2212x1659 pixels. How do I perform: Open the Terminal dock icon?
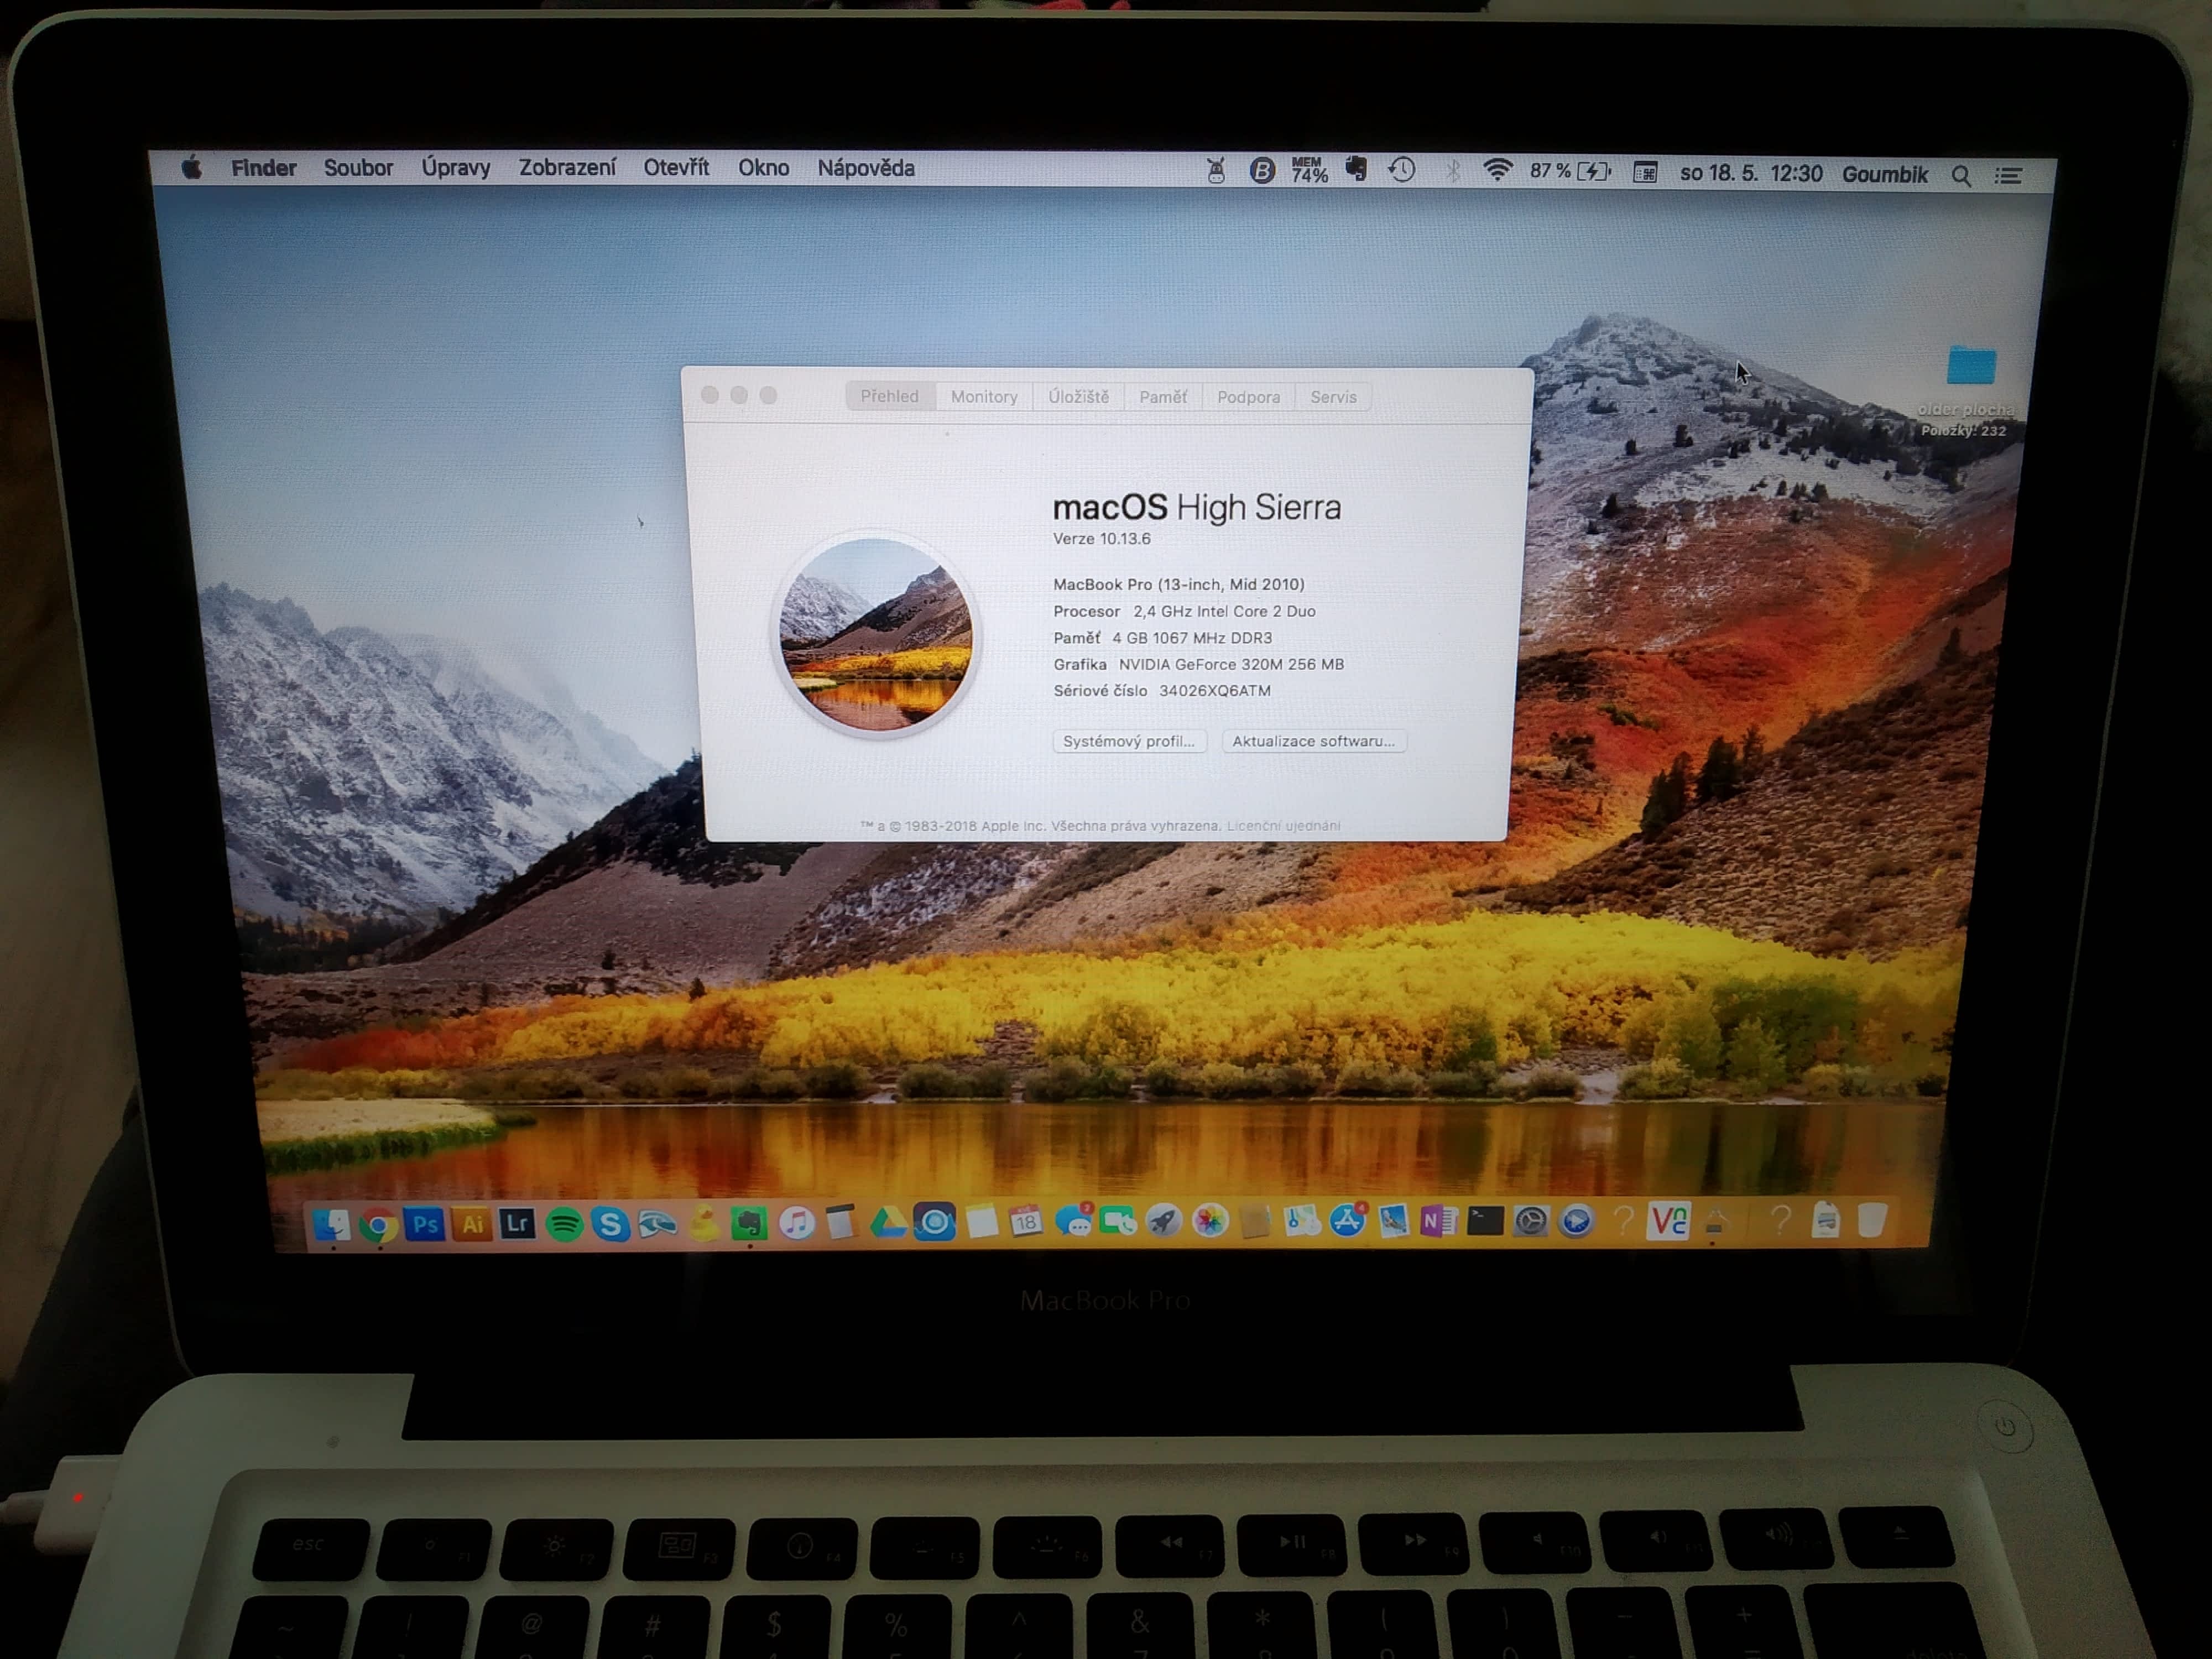(1485, 1221)
